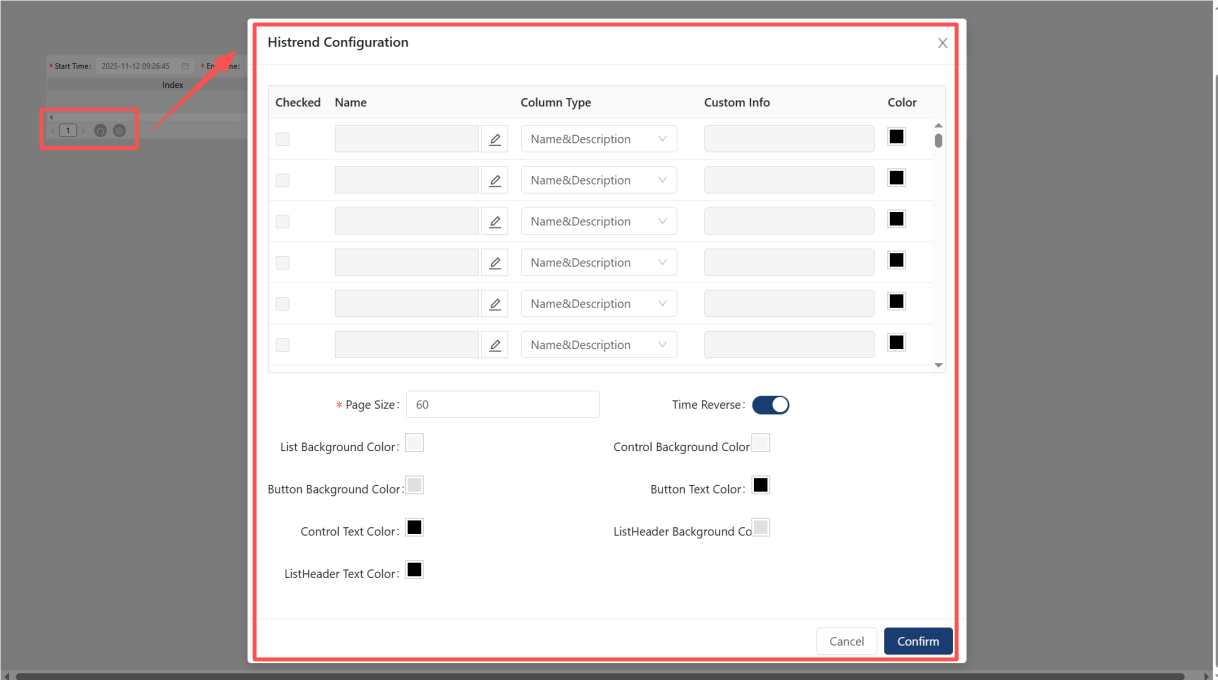Pick the Button Text Color swatch
Screen dimensions: 1218x680
(760, 485)
